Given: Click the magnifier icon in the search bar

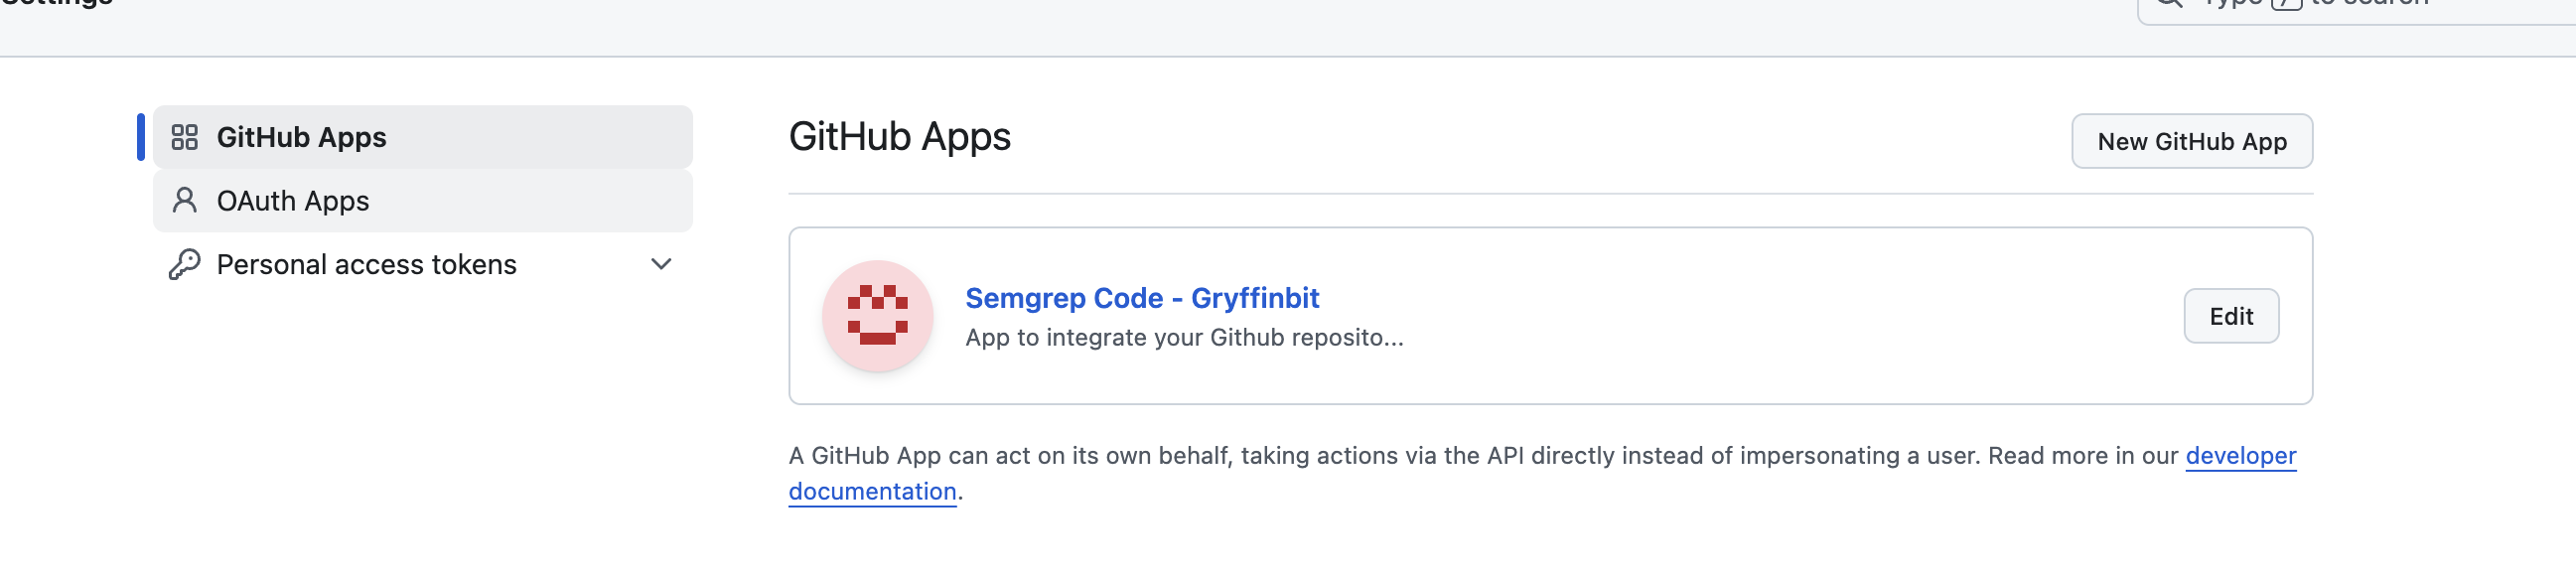Looking at the screenshot, I should [x=2168, y=3].
